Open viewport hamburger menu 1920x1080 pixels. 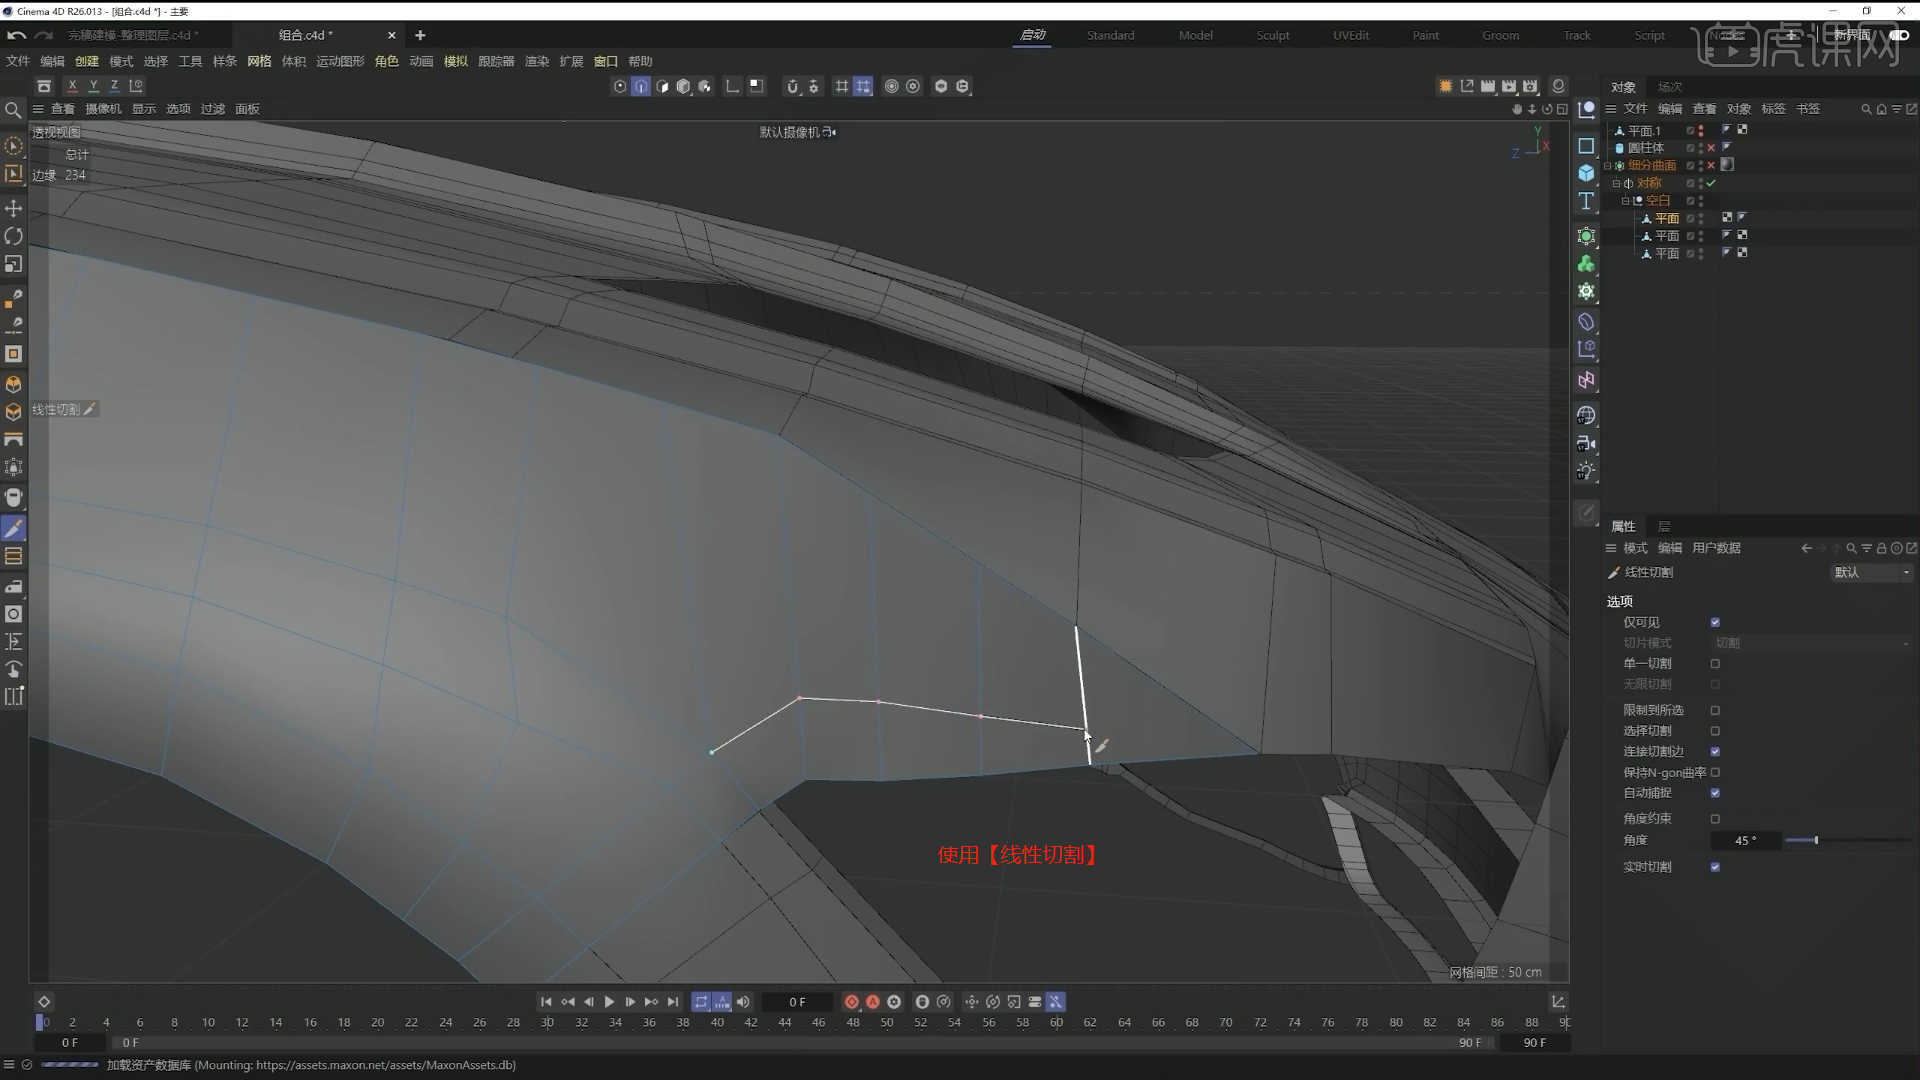tap(38, 109)
